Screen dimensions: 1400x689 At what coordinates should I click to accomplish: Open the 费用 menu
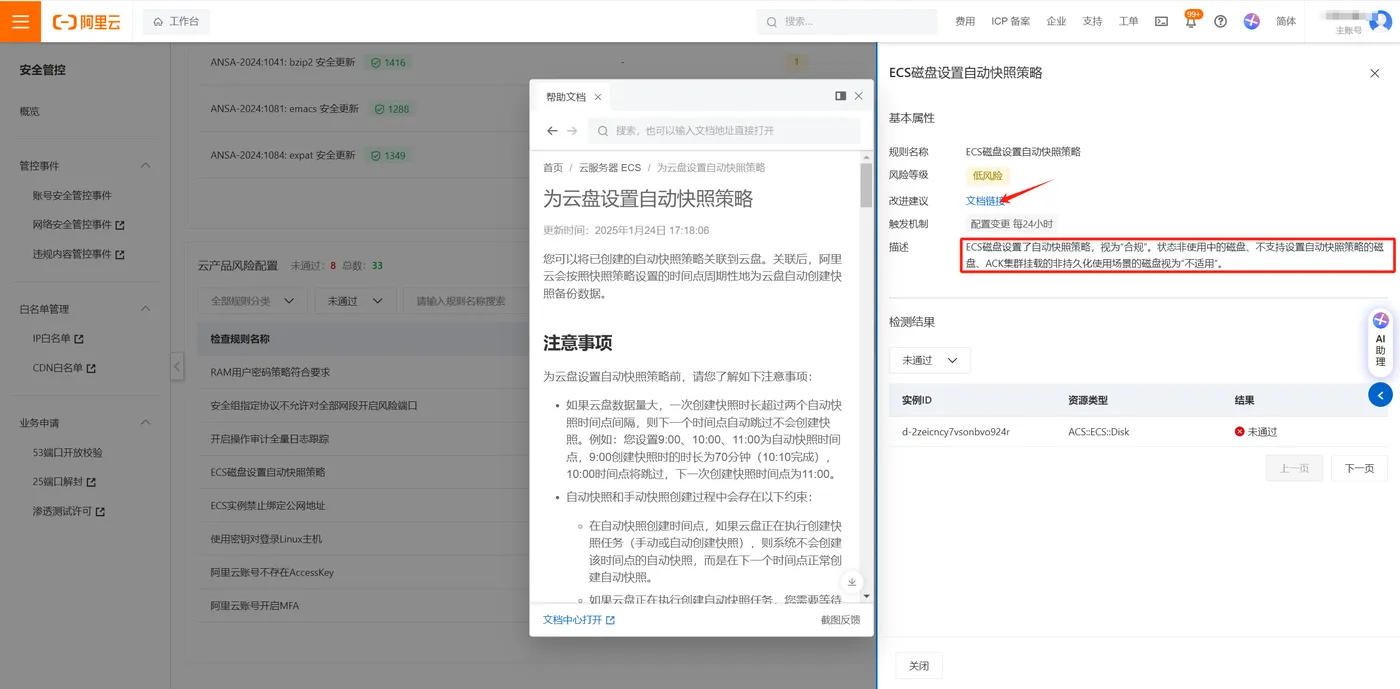click(965, 21)
